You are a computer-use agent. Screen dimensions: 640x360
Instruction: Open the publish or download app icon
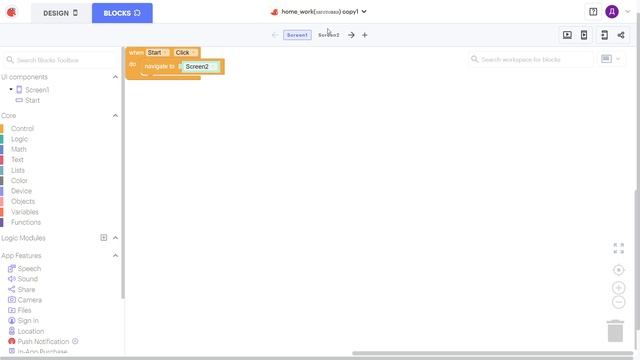click(x=604, y=35)
